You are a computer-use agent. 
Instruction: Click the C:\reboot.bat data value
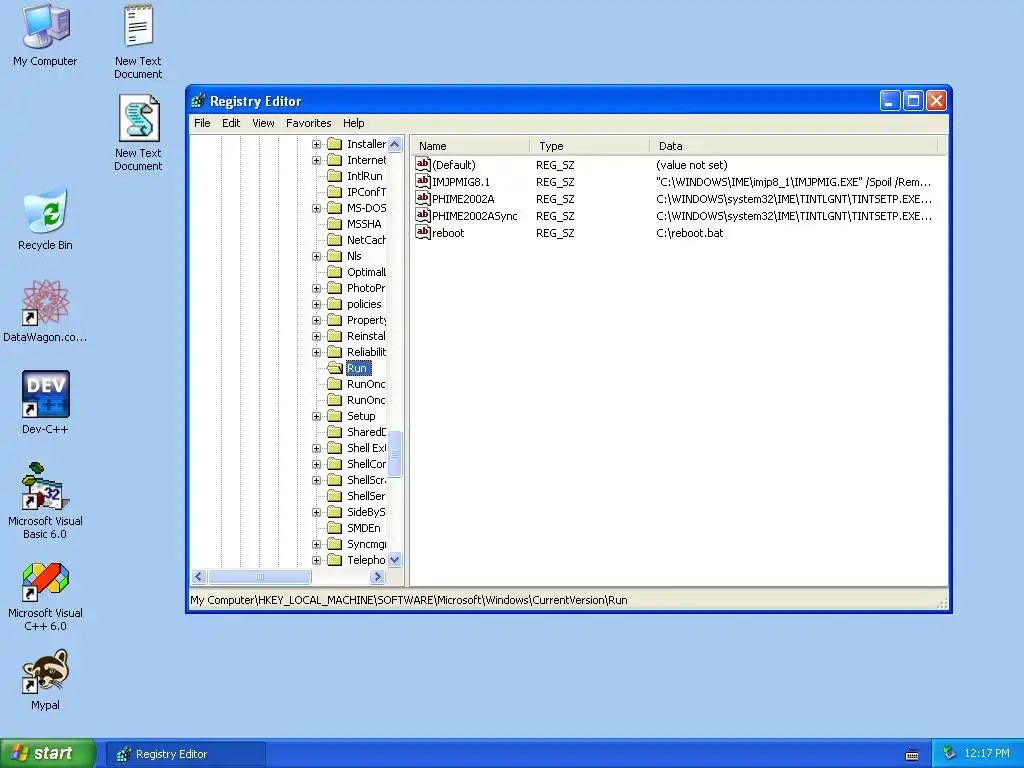click(x=690, y=233)
